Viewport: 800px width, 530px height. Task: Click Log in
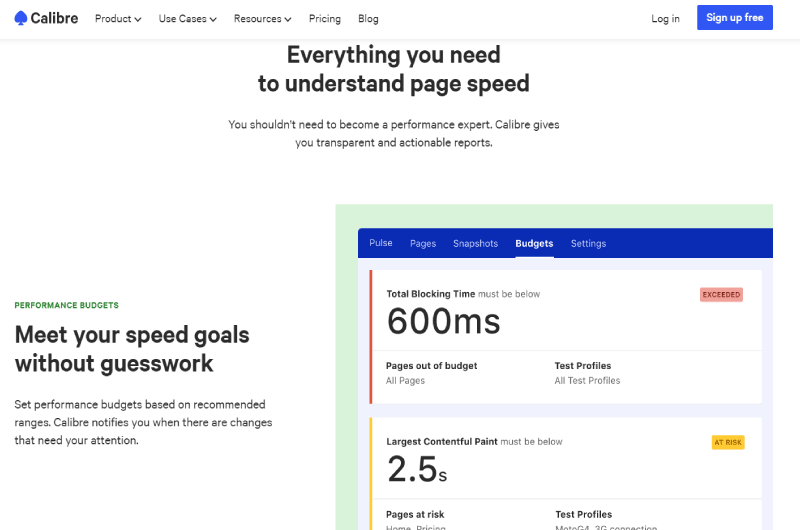[665, 19]
